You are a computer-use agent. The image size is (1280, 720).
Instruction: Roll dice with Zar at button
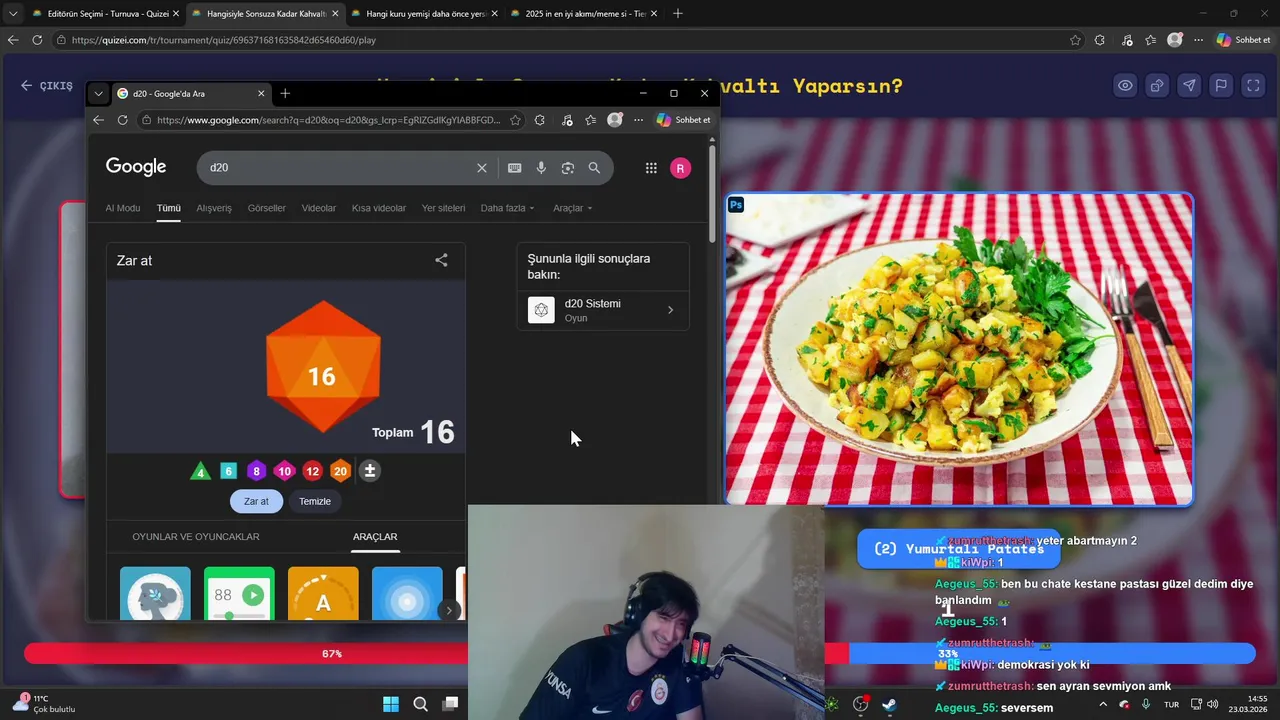256,501
